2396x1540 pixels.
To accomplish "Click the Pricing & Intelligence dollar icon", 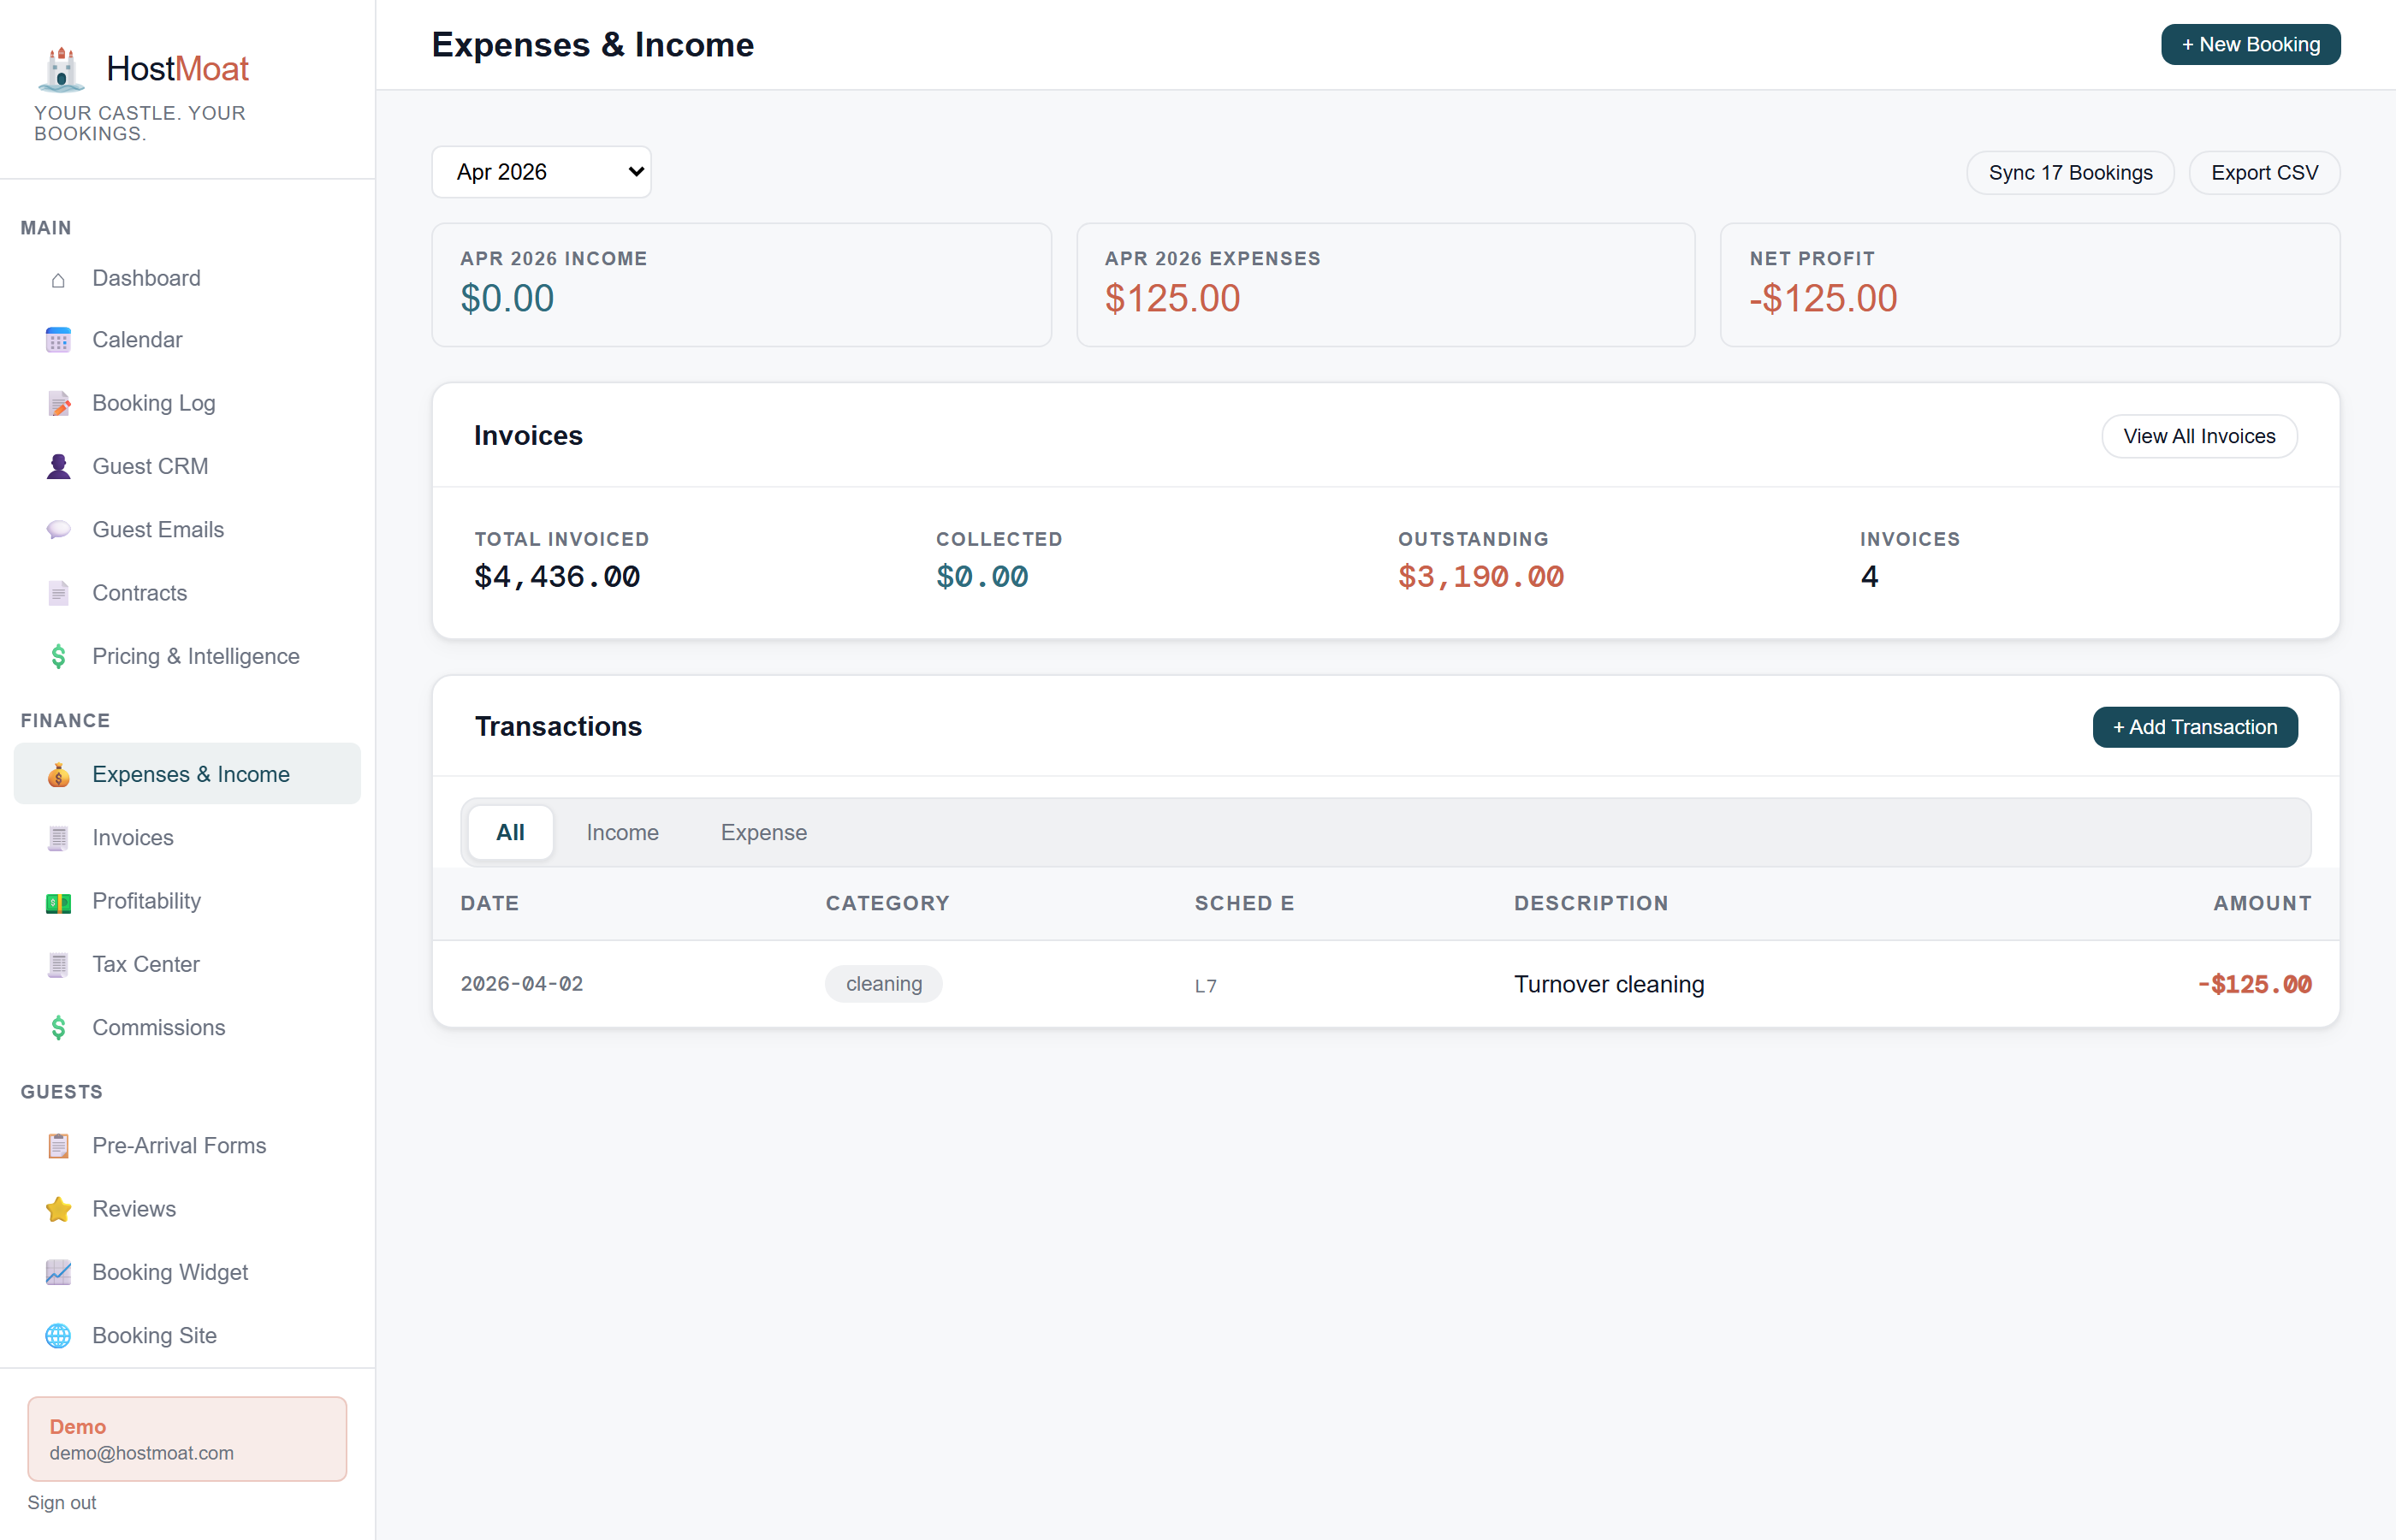I will click(x=58, y=656).
